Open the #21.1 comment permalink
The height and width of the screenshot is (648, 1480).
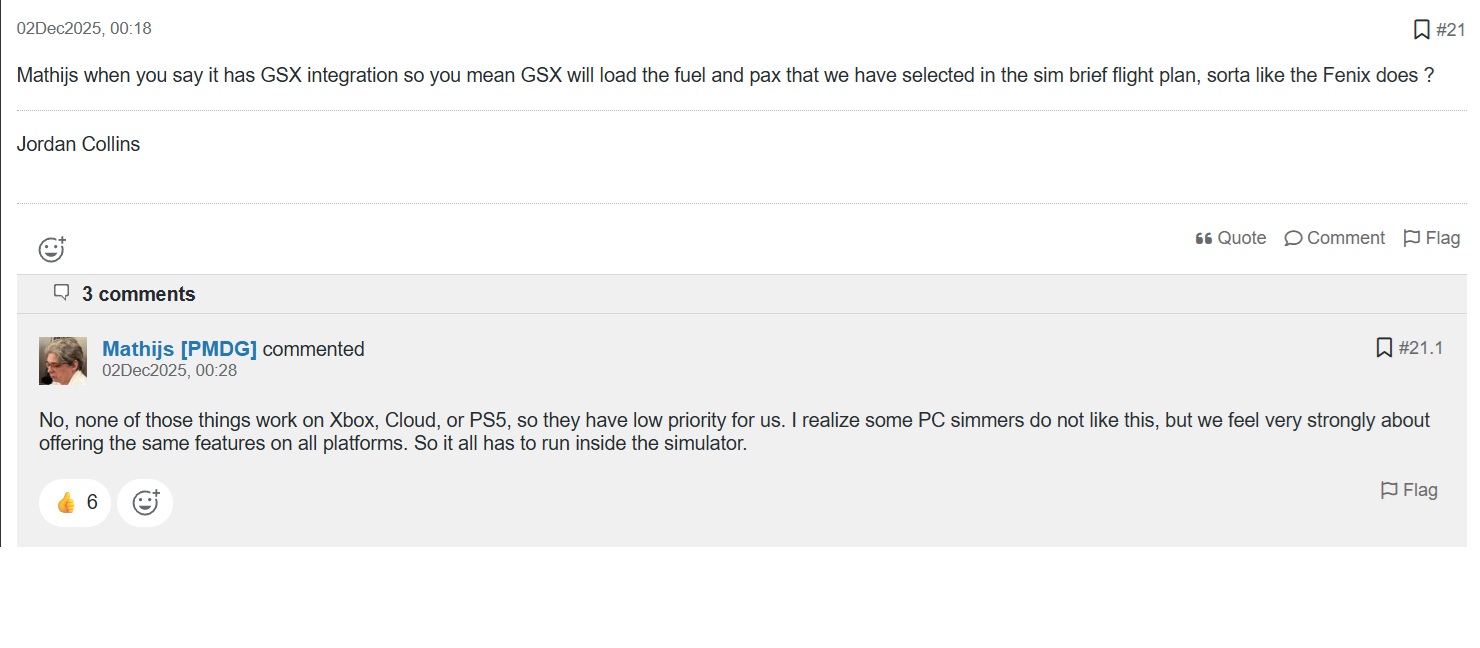(1421, 348)
